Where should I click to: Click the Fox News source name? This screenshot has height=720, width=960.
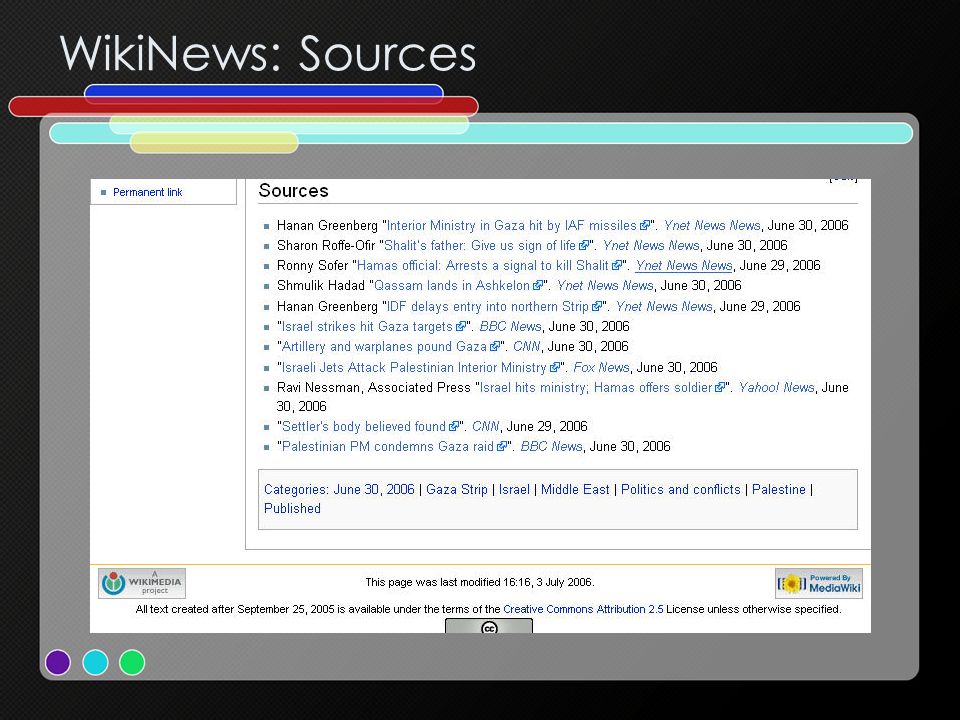point(601,367)
